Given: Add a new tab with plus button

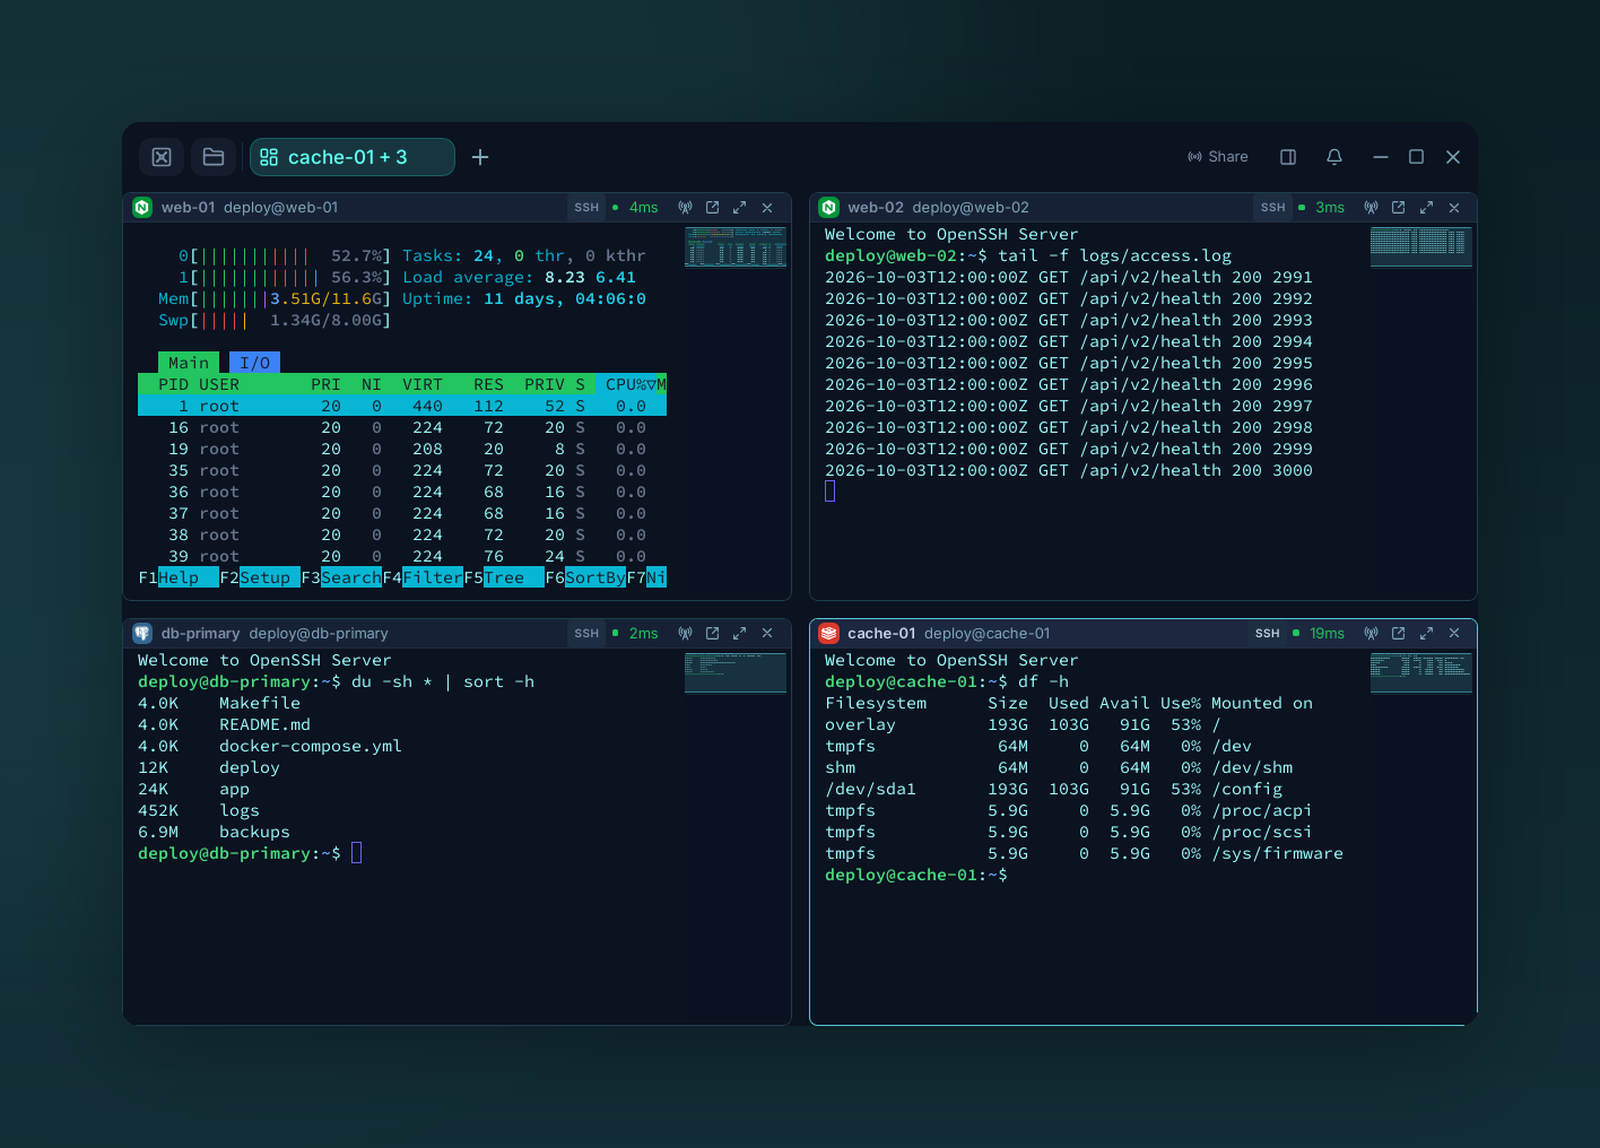Looking at the screenshot, I should pos(480,157).
